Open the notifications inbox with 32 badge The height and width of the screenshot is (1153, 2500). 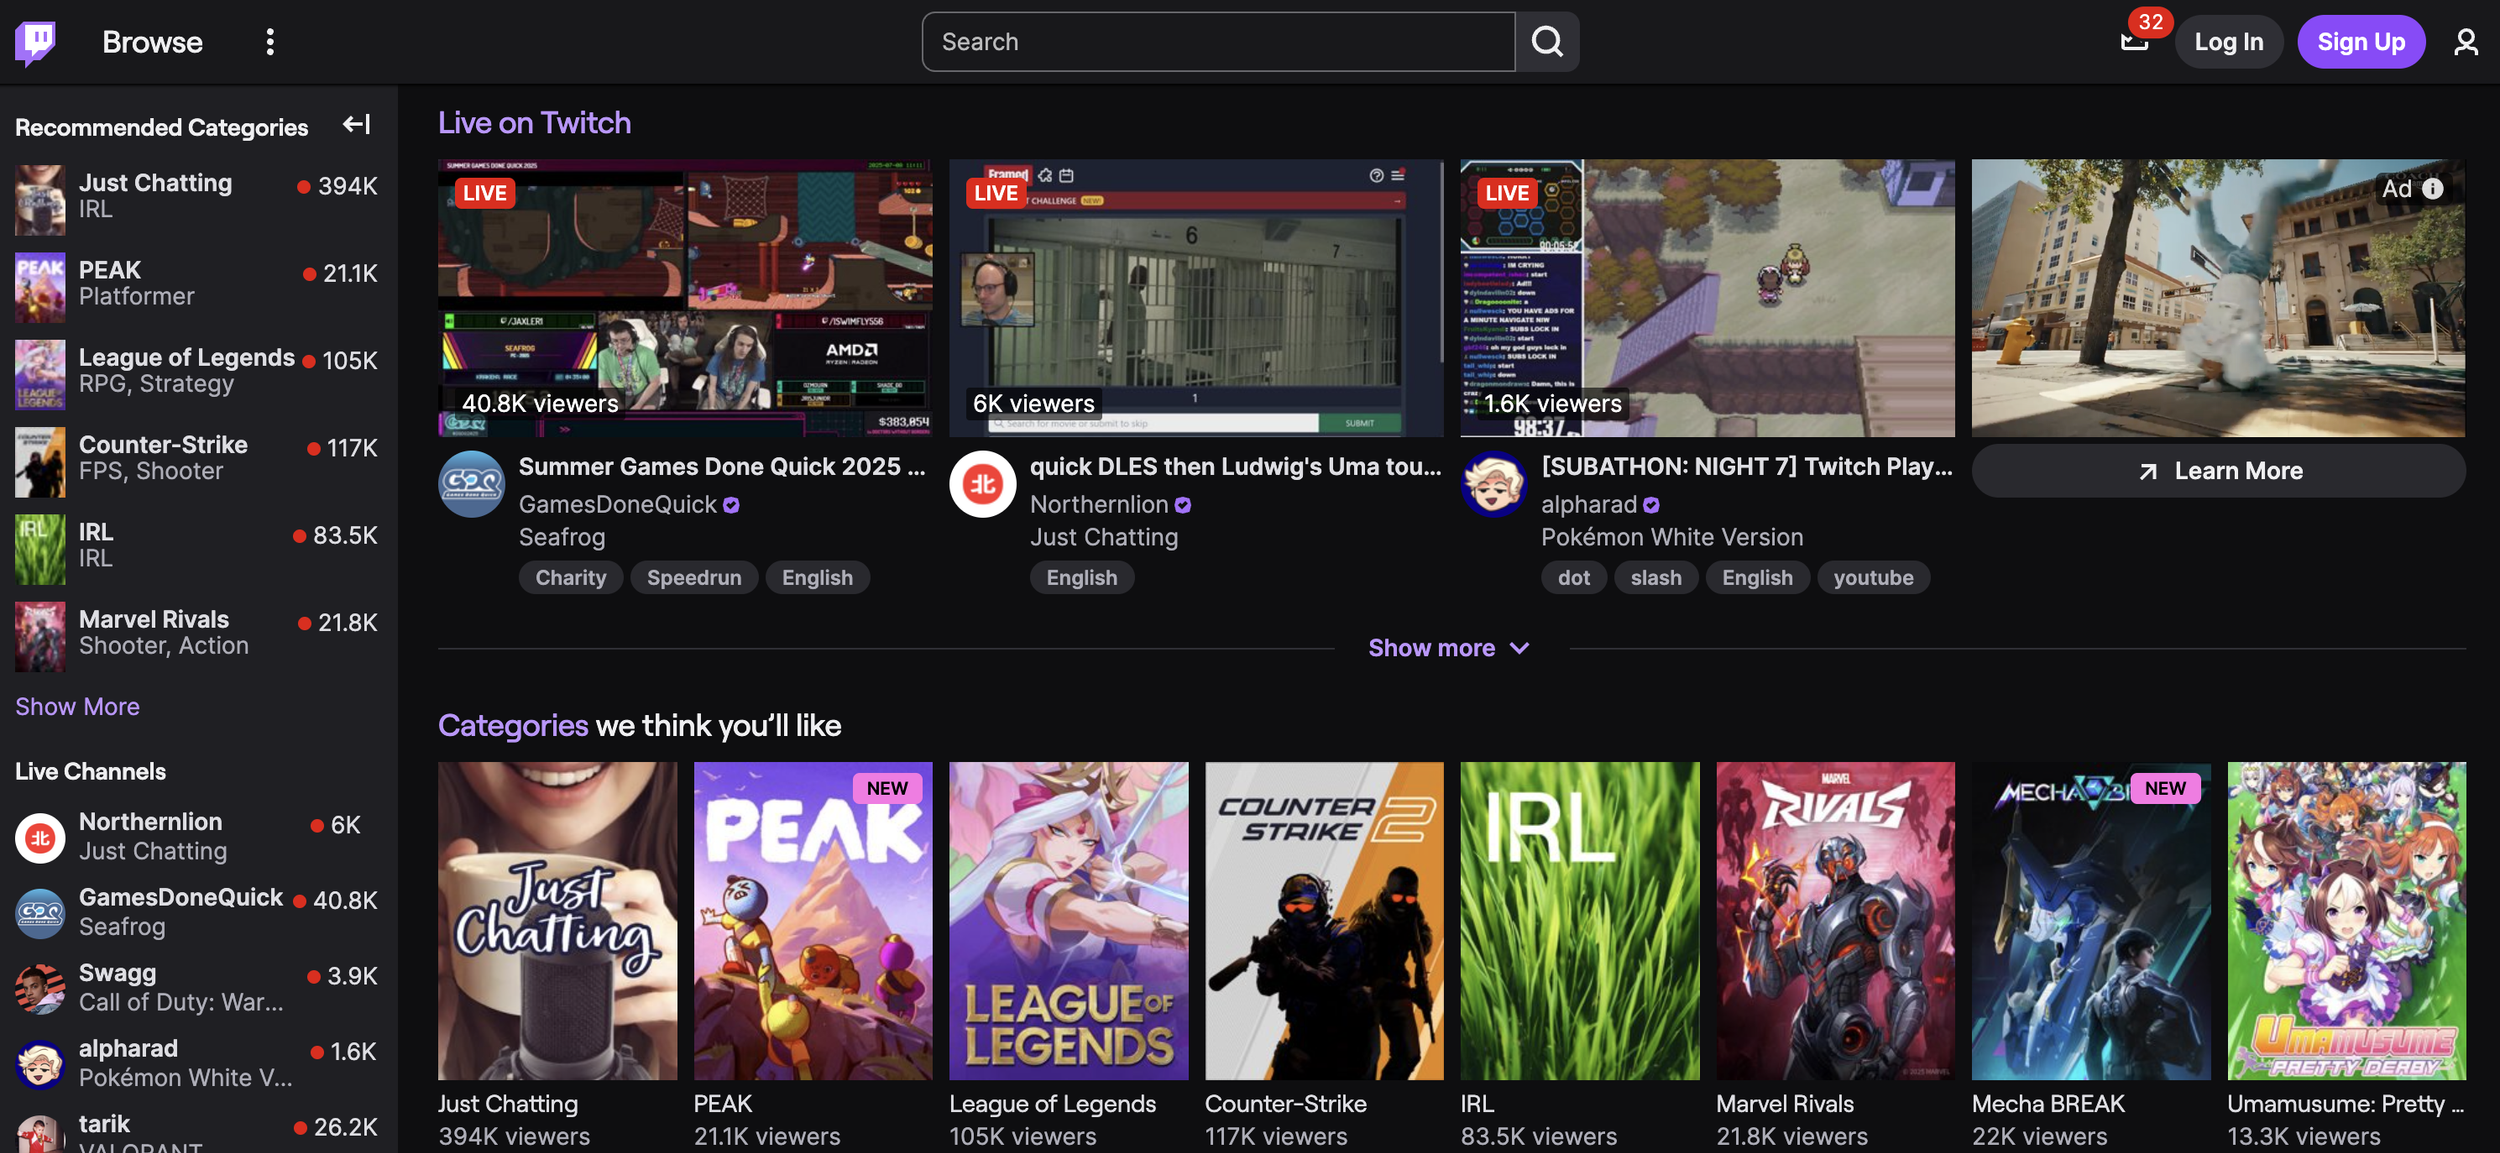[2134, 42]
